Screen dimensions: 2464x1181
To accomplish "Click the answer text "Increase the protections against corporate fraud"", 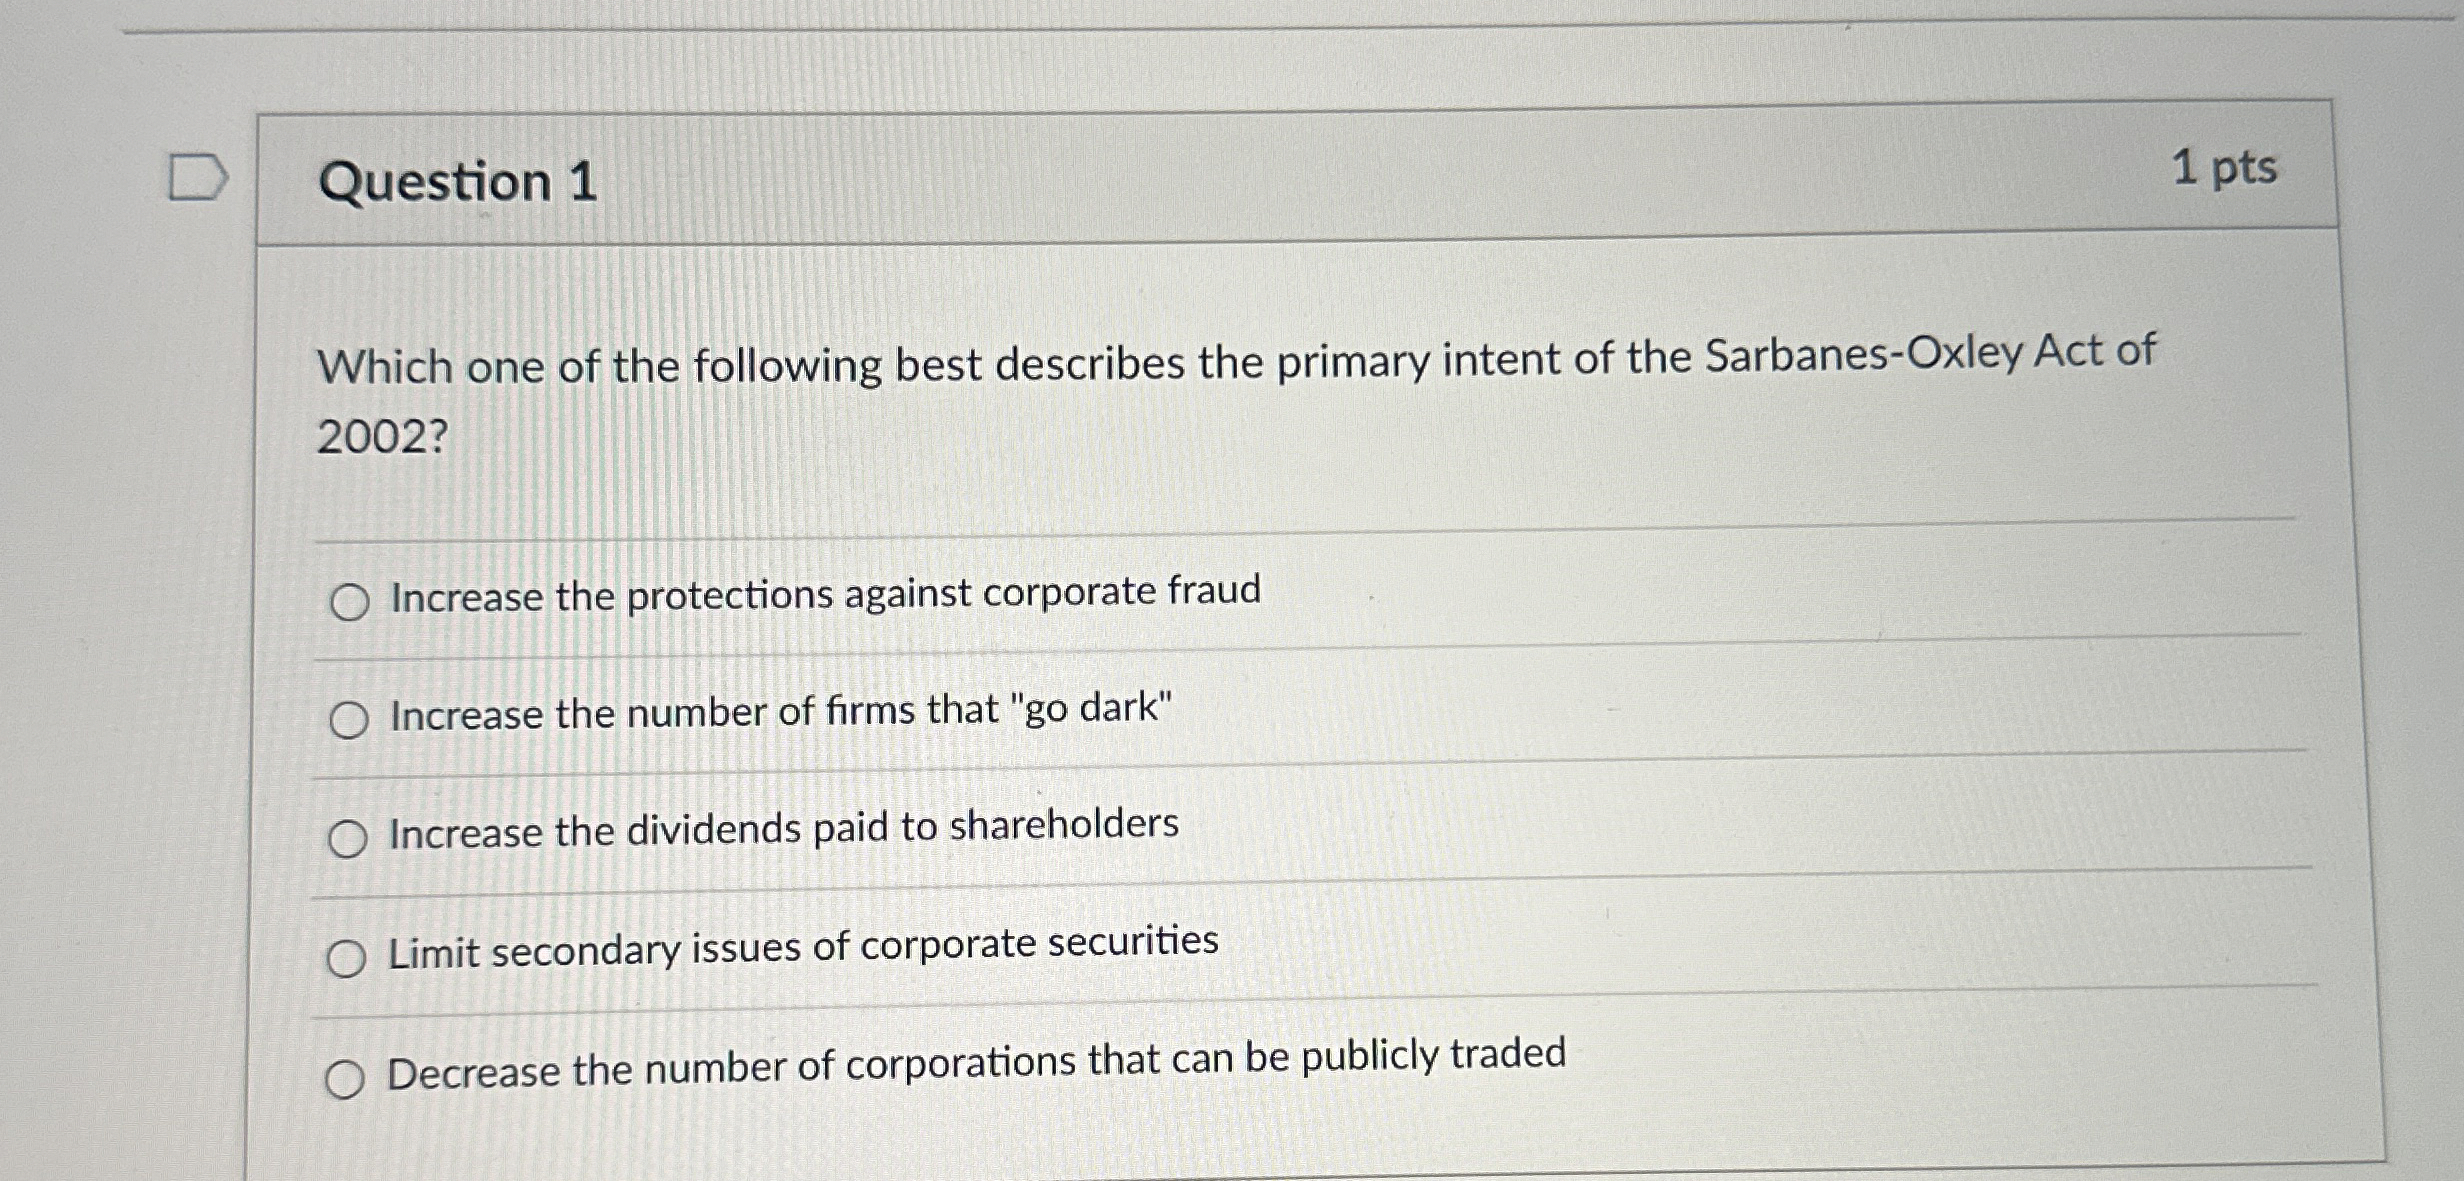I will [825, 594].
